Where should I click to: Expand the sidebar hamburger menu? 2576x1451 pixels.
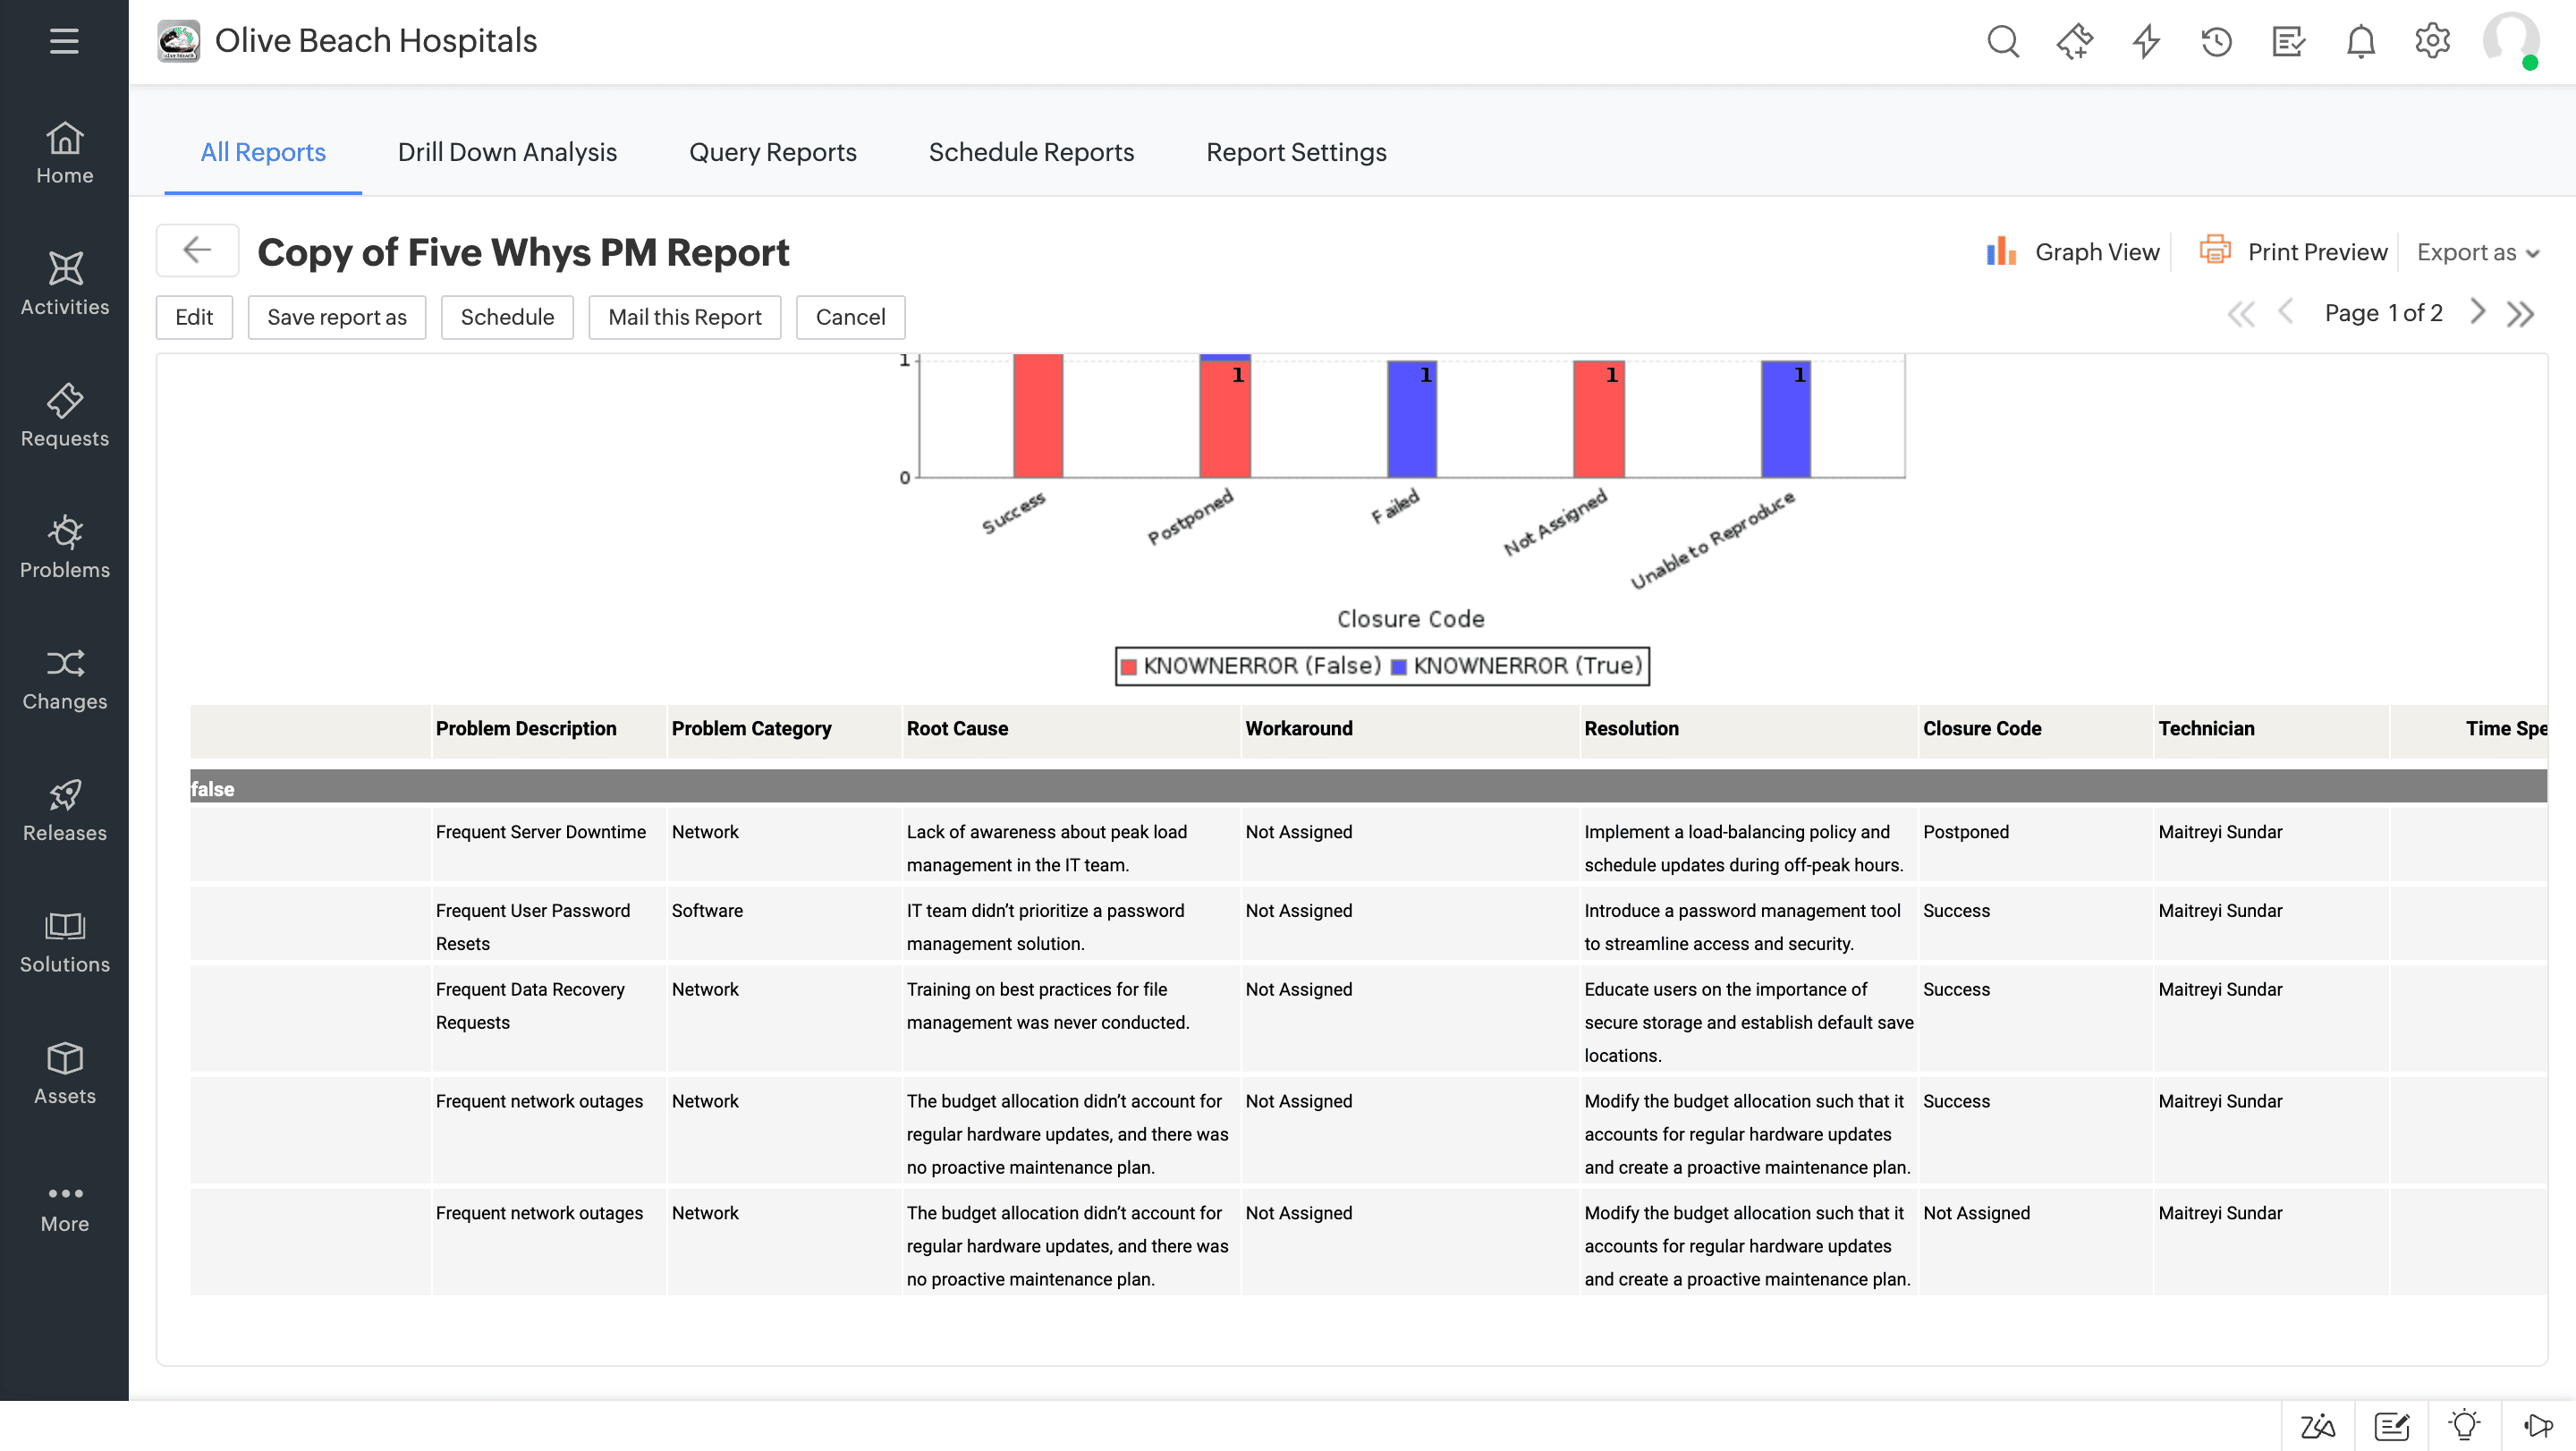[63, 41]
